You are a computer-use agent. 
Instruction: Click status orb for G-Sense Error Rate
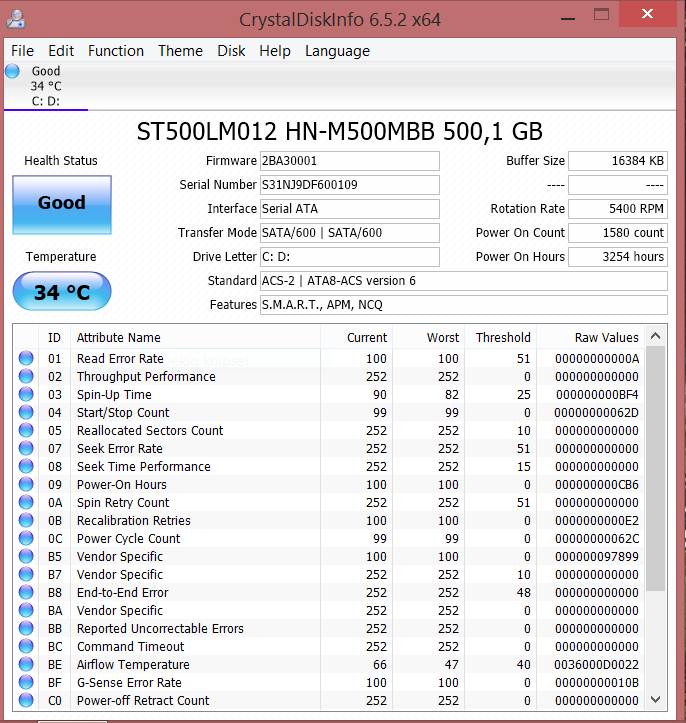tap(26, 682)
